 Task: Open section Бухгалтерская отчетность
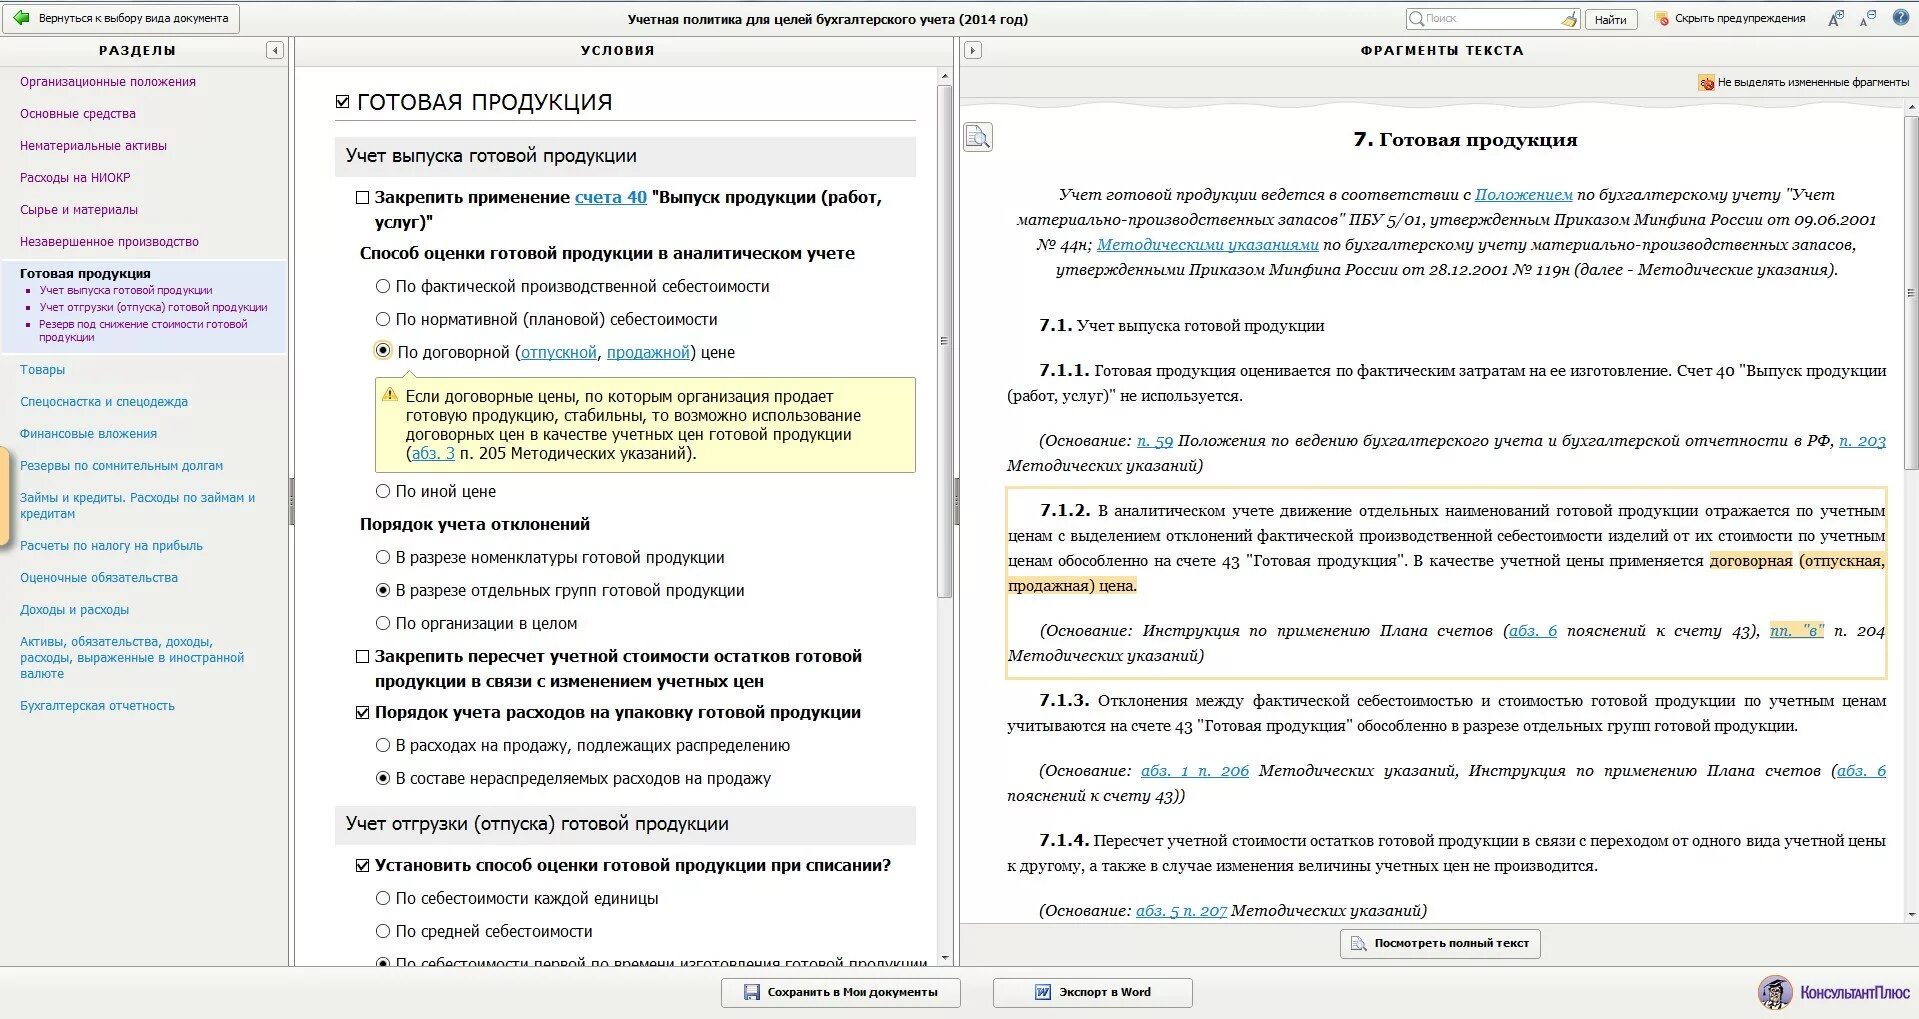tap(97, 706)
